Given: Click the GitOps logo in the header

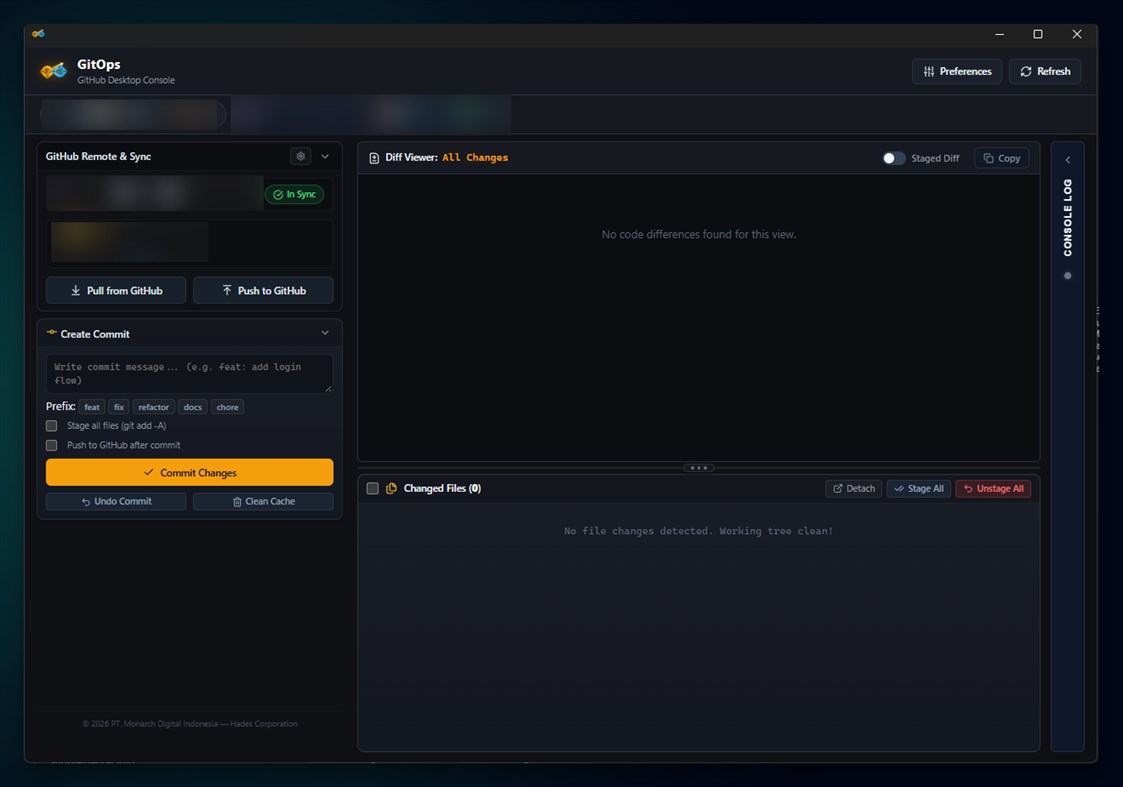Looking at the screenshot, I should 54,71.
